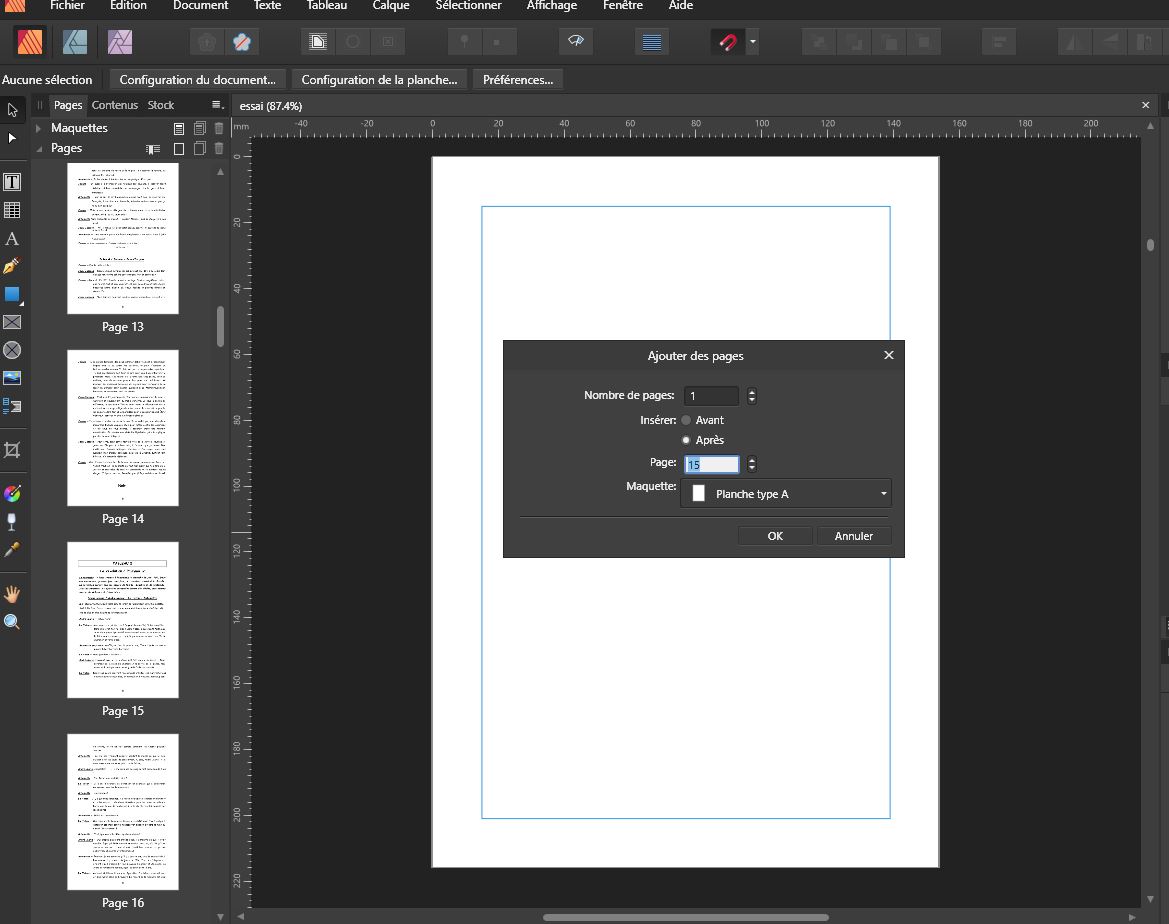This screenshot has width=1169, height=924.
Task: Open the Affichage menu
Action: coord(552,6)
